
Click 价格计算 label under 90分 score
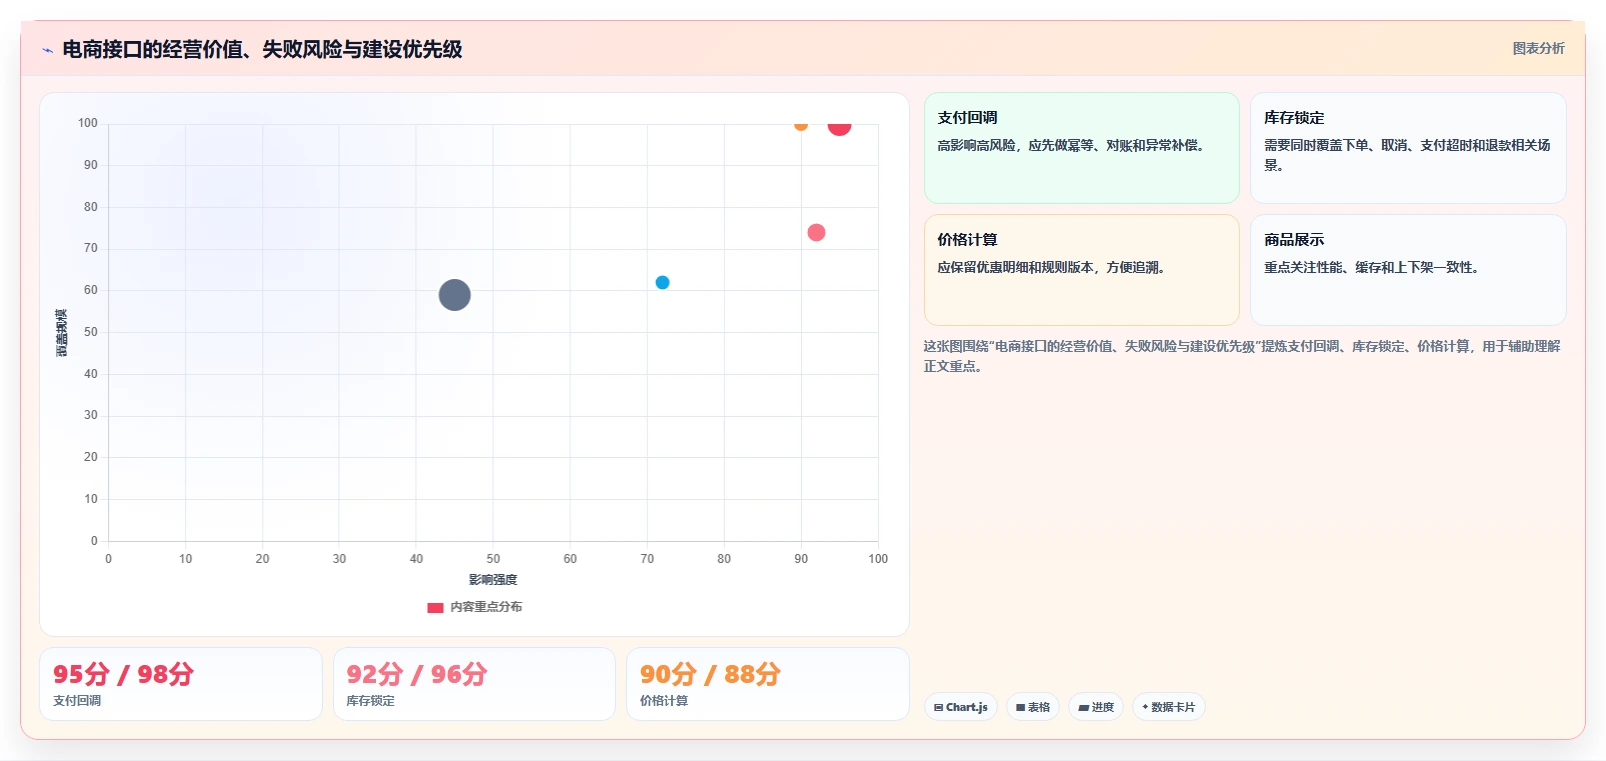664,701
